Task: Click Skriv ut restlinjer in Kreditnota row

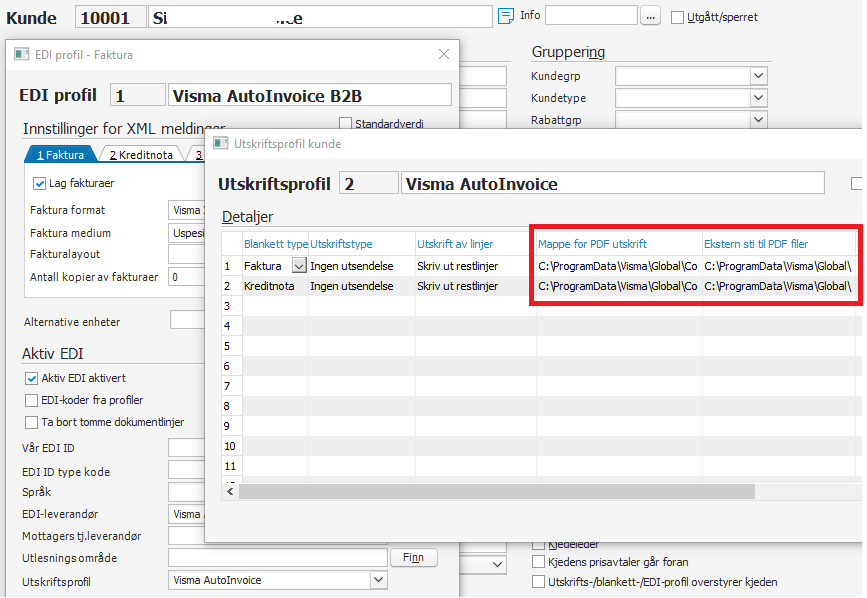Action: point(476,286)
